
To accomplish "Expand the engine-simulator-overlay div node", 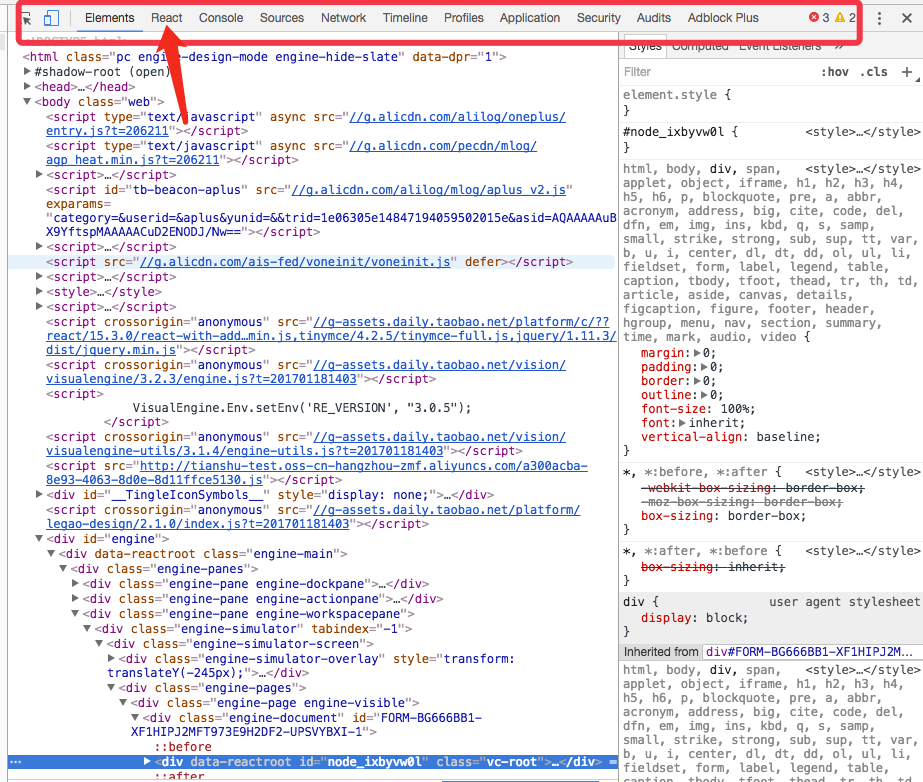I will (x=111, y=658).
